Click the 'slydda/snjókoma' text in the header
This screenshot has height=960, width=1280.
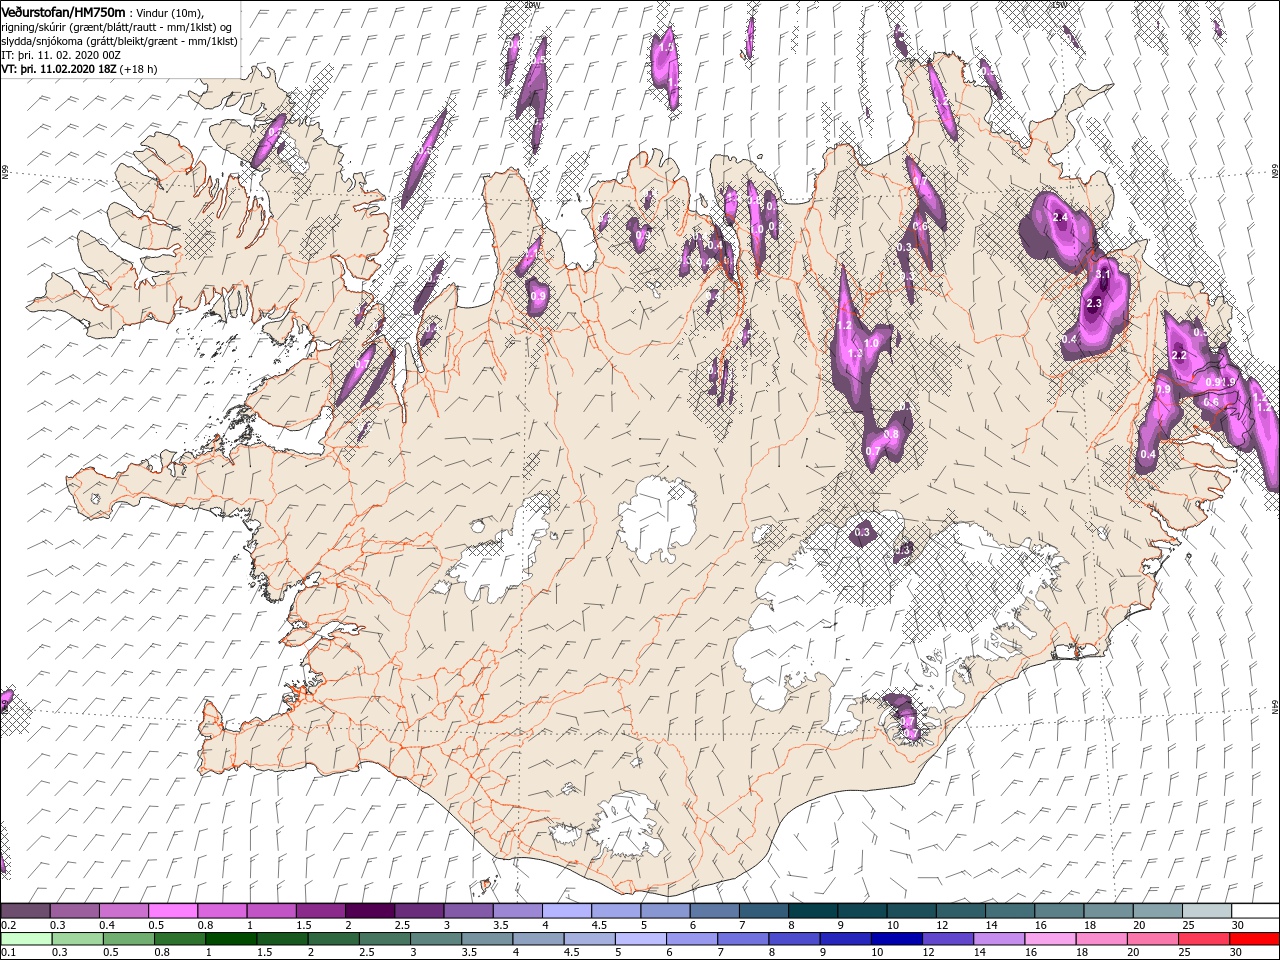click(41, 41)
